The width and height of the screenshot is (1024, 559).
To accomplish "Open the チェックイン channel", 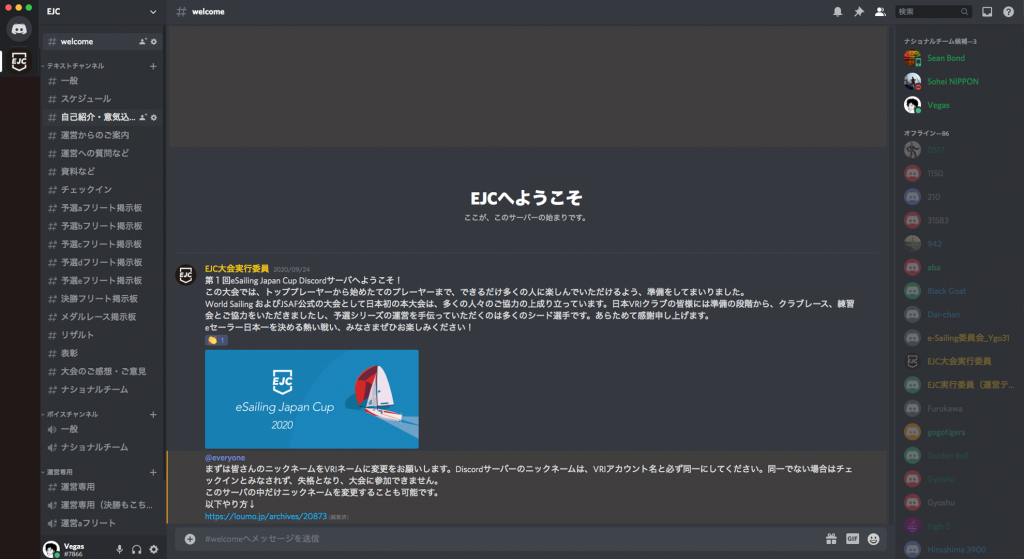I will coord(86,190).
